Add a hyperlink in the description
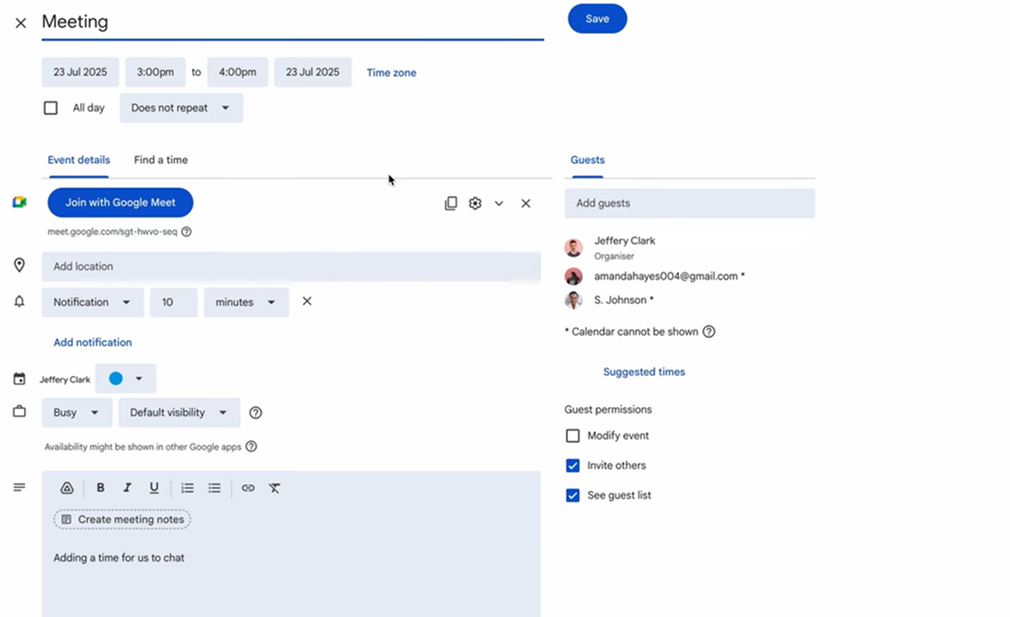Screen dimensions: 1010x617 tap(247, 488)
